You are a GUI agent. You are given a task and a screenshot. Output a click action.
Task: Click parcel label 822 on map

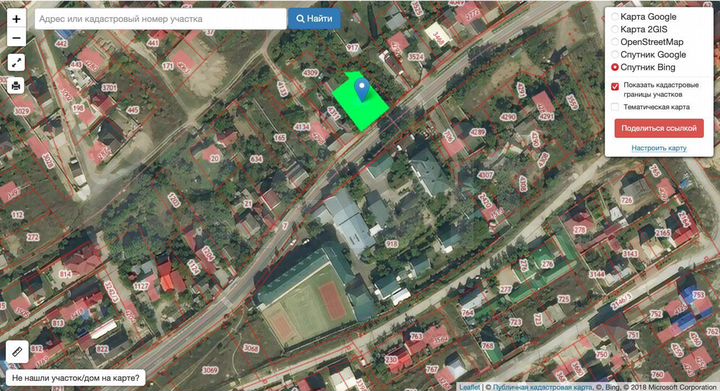[x=102, y=349]
